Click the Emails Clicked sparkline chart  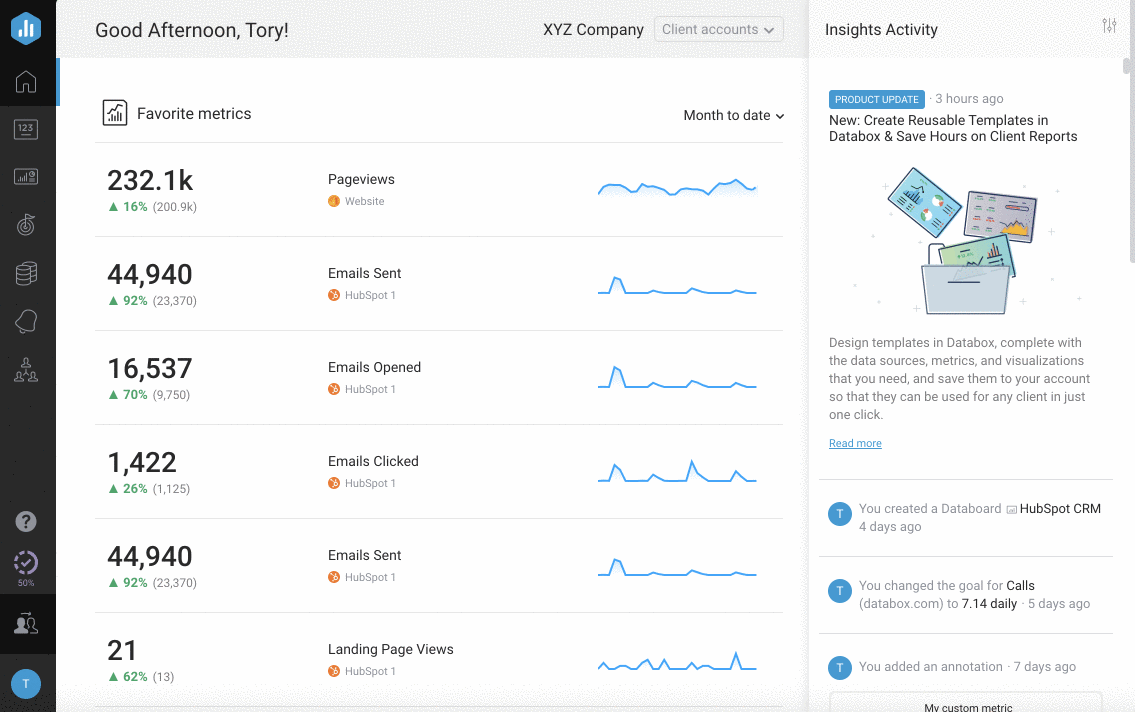(678, 471)
